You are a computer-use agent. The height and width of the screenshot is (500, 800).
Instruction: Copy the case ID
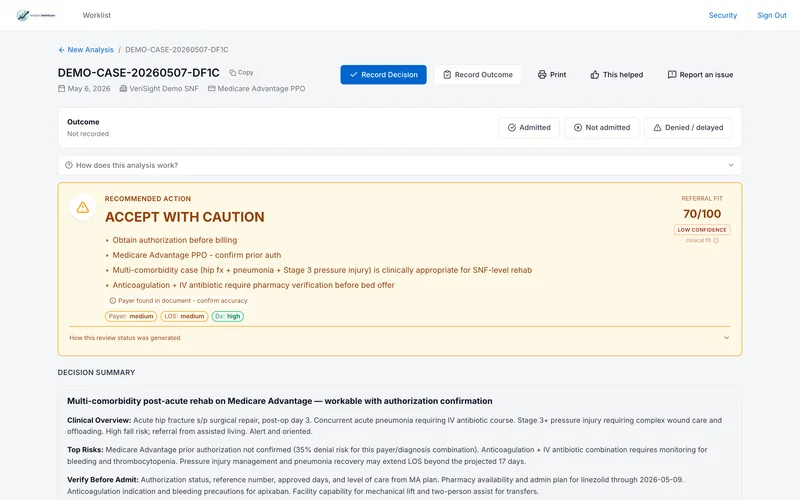(x=241, y=72)
